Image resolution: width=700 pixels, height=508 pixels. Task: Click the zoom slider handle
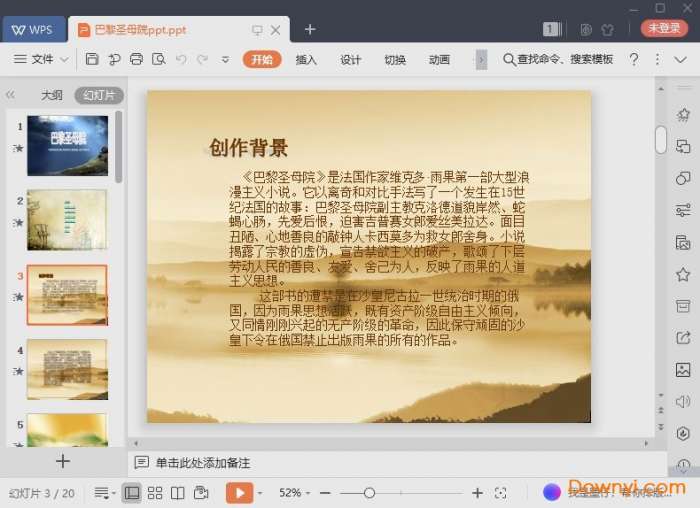369,493
